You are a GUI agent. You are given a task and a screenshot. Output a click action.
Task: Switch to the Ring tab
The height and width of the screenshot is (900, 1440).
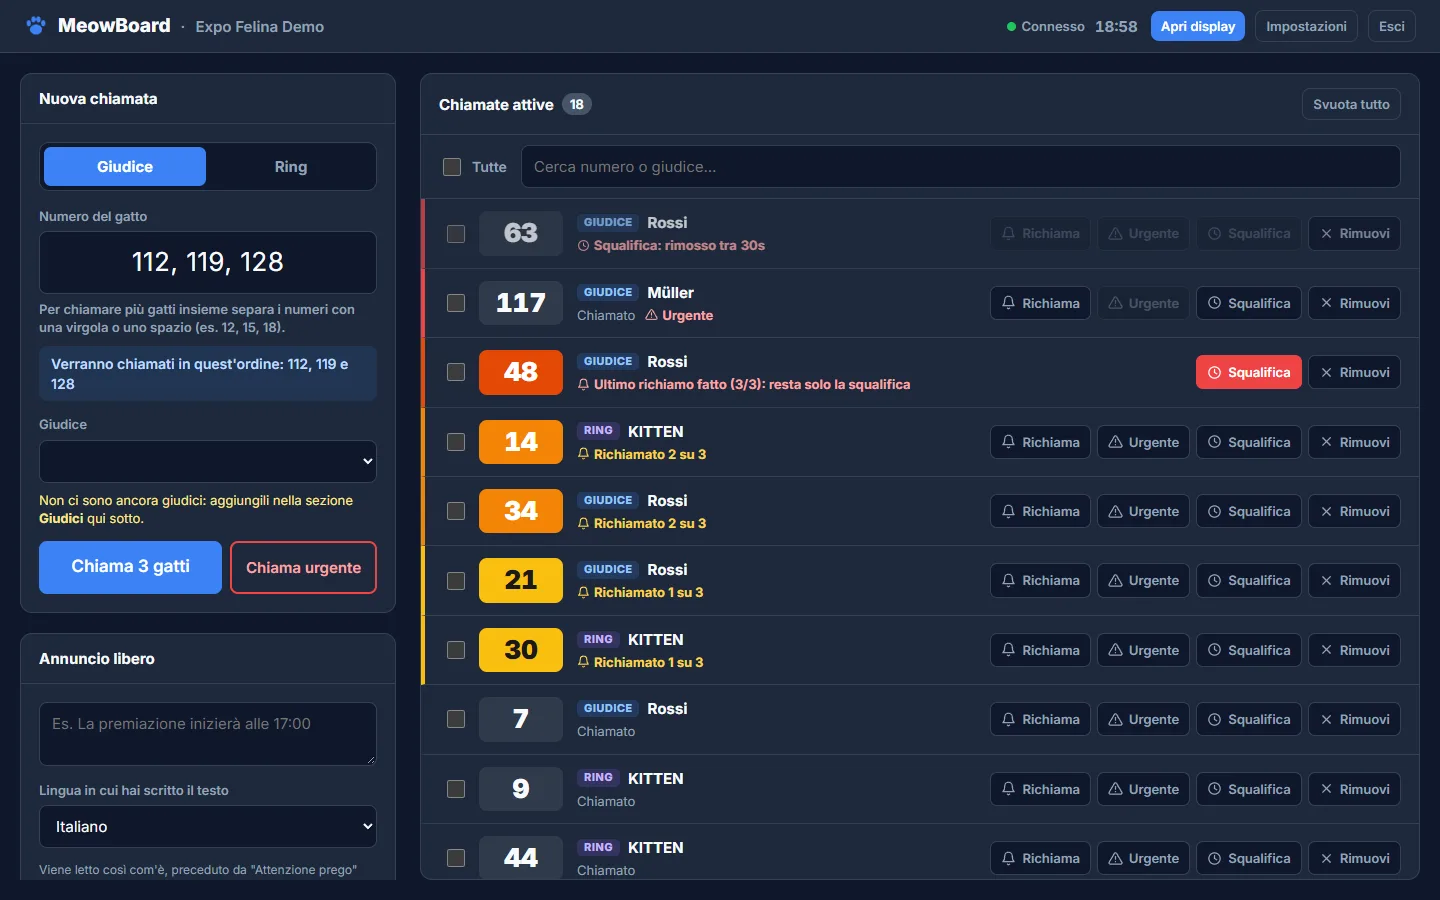[291, 167]
